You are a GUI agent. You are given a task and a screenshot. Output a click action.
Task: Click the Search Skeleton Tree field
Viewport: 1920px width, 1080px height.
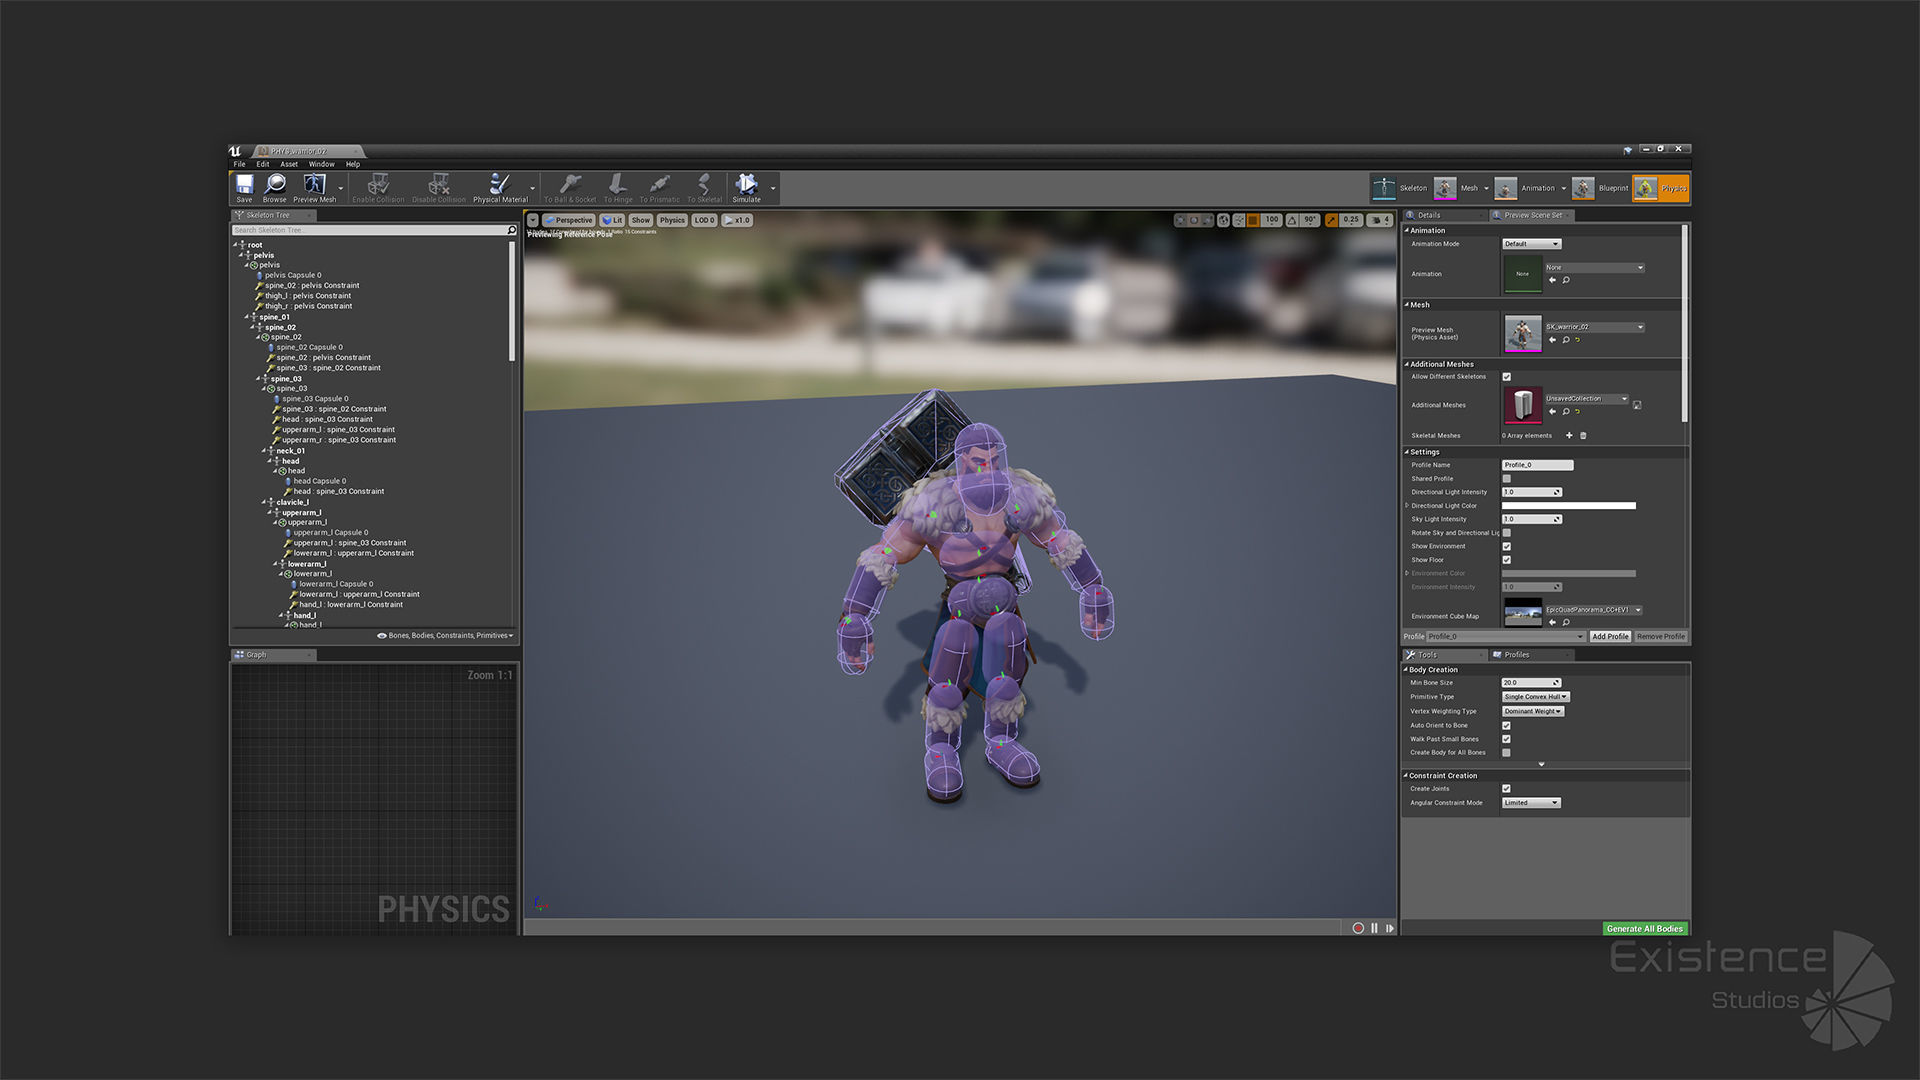[370, 230]
